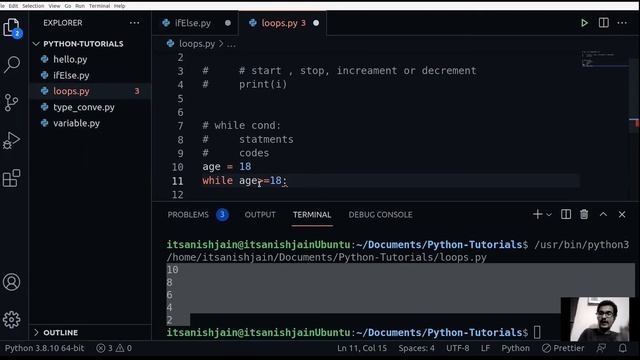Image resolution: width=640 pixels, height=360 pixels.
Task: Open variable.py in the explorer
Action: pyautogui.click(x=76, y=123)
